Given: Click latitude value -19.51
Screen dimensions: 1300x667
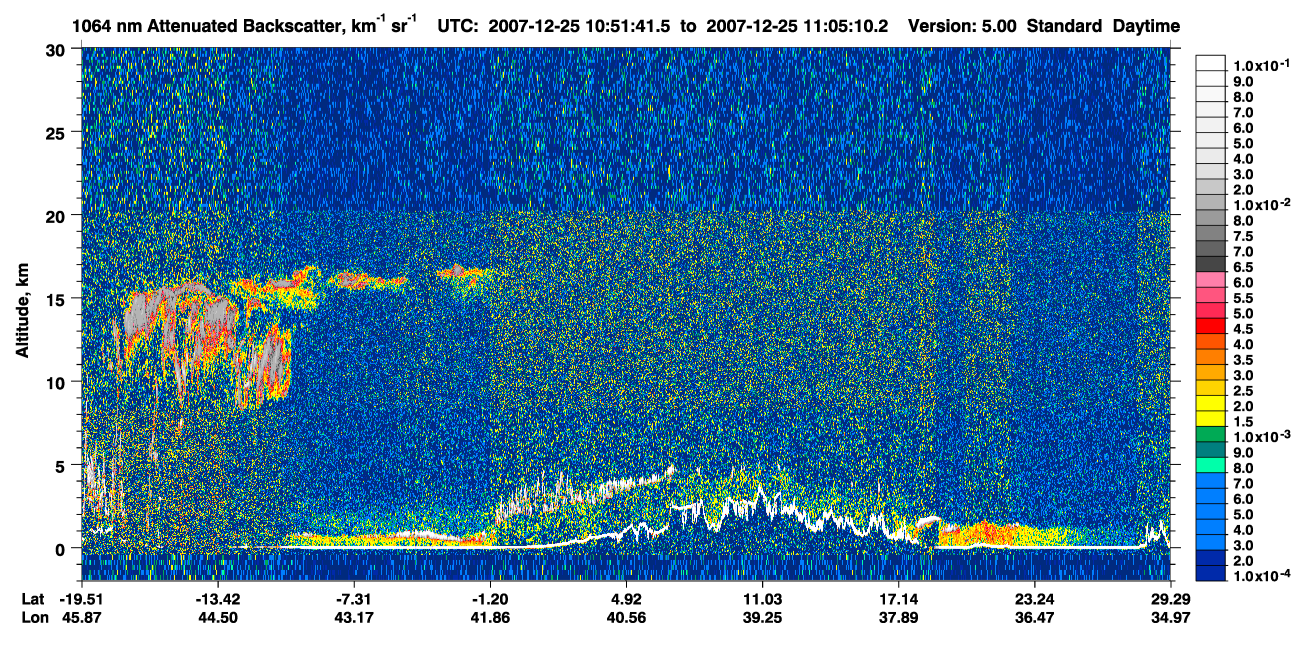Looking at the screenshot, I should coord(81,598).
